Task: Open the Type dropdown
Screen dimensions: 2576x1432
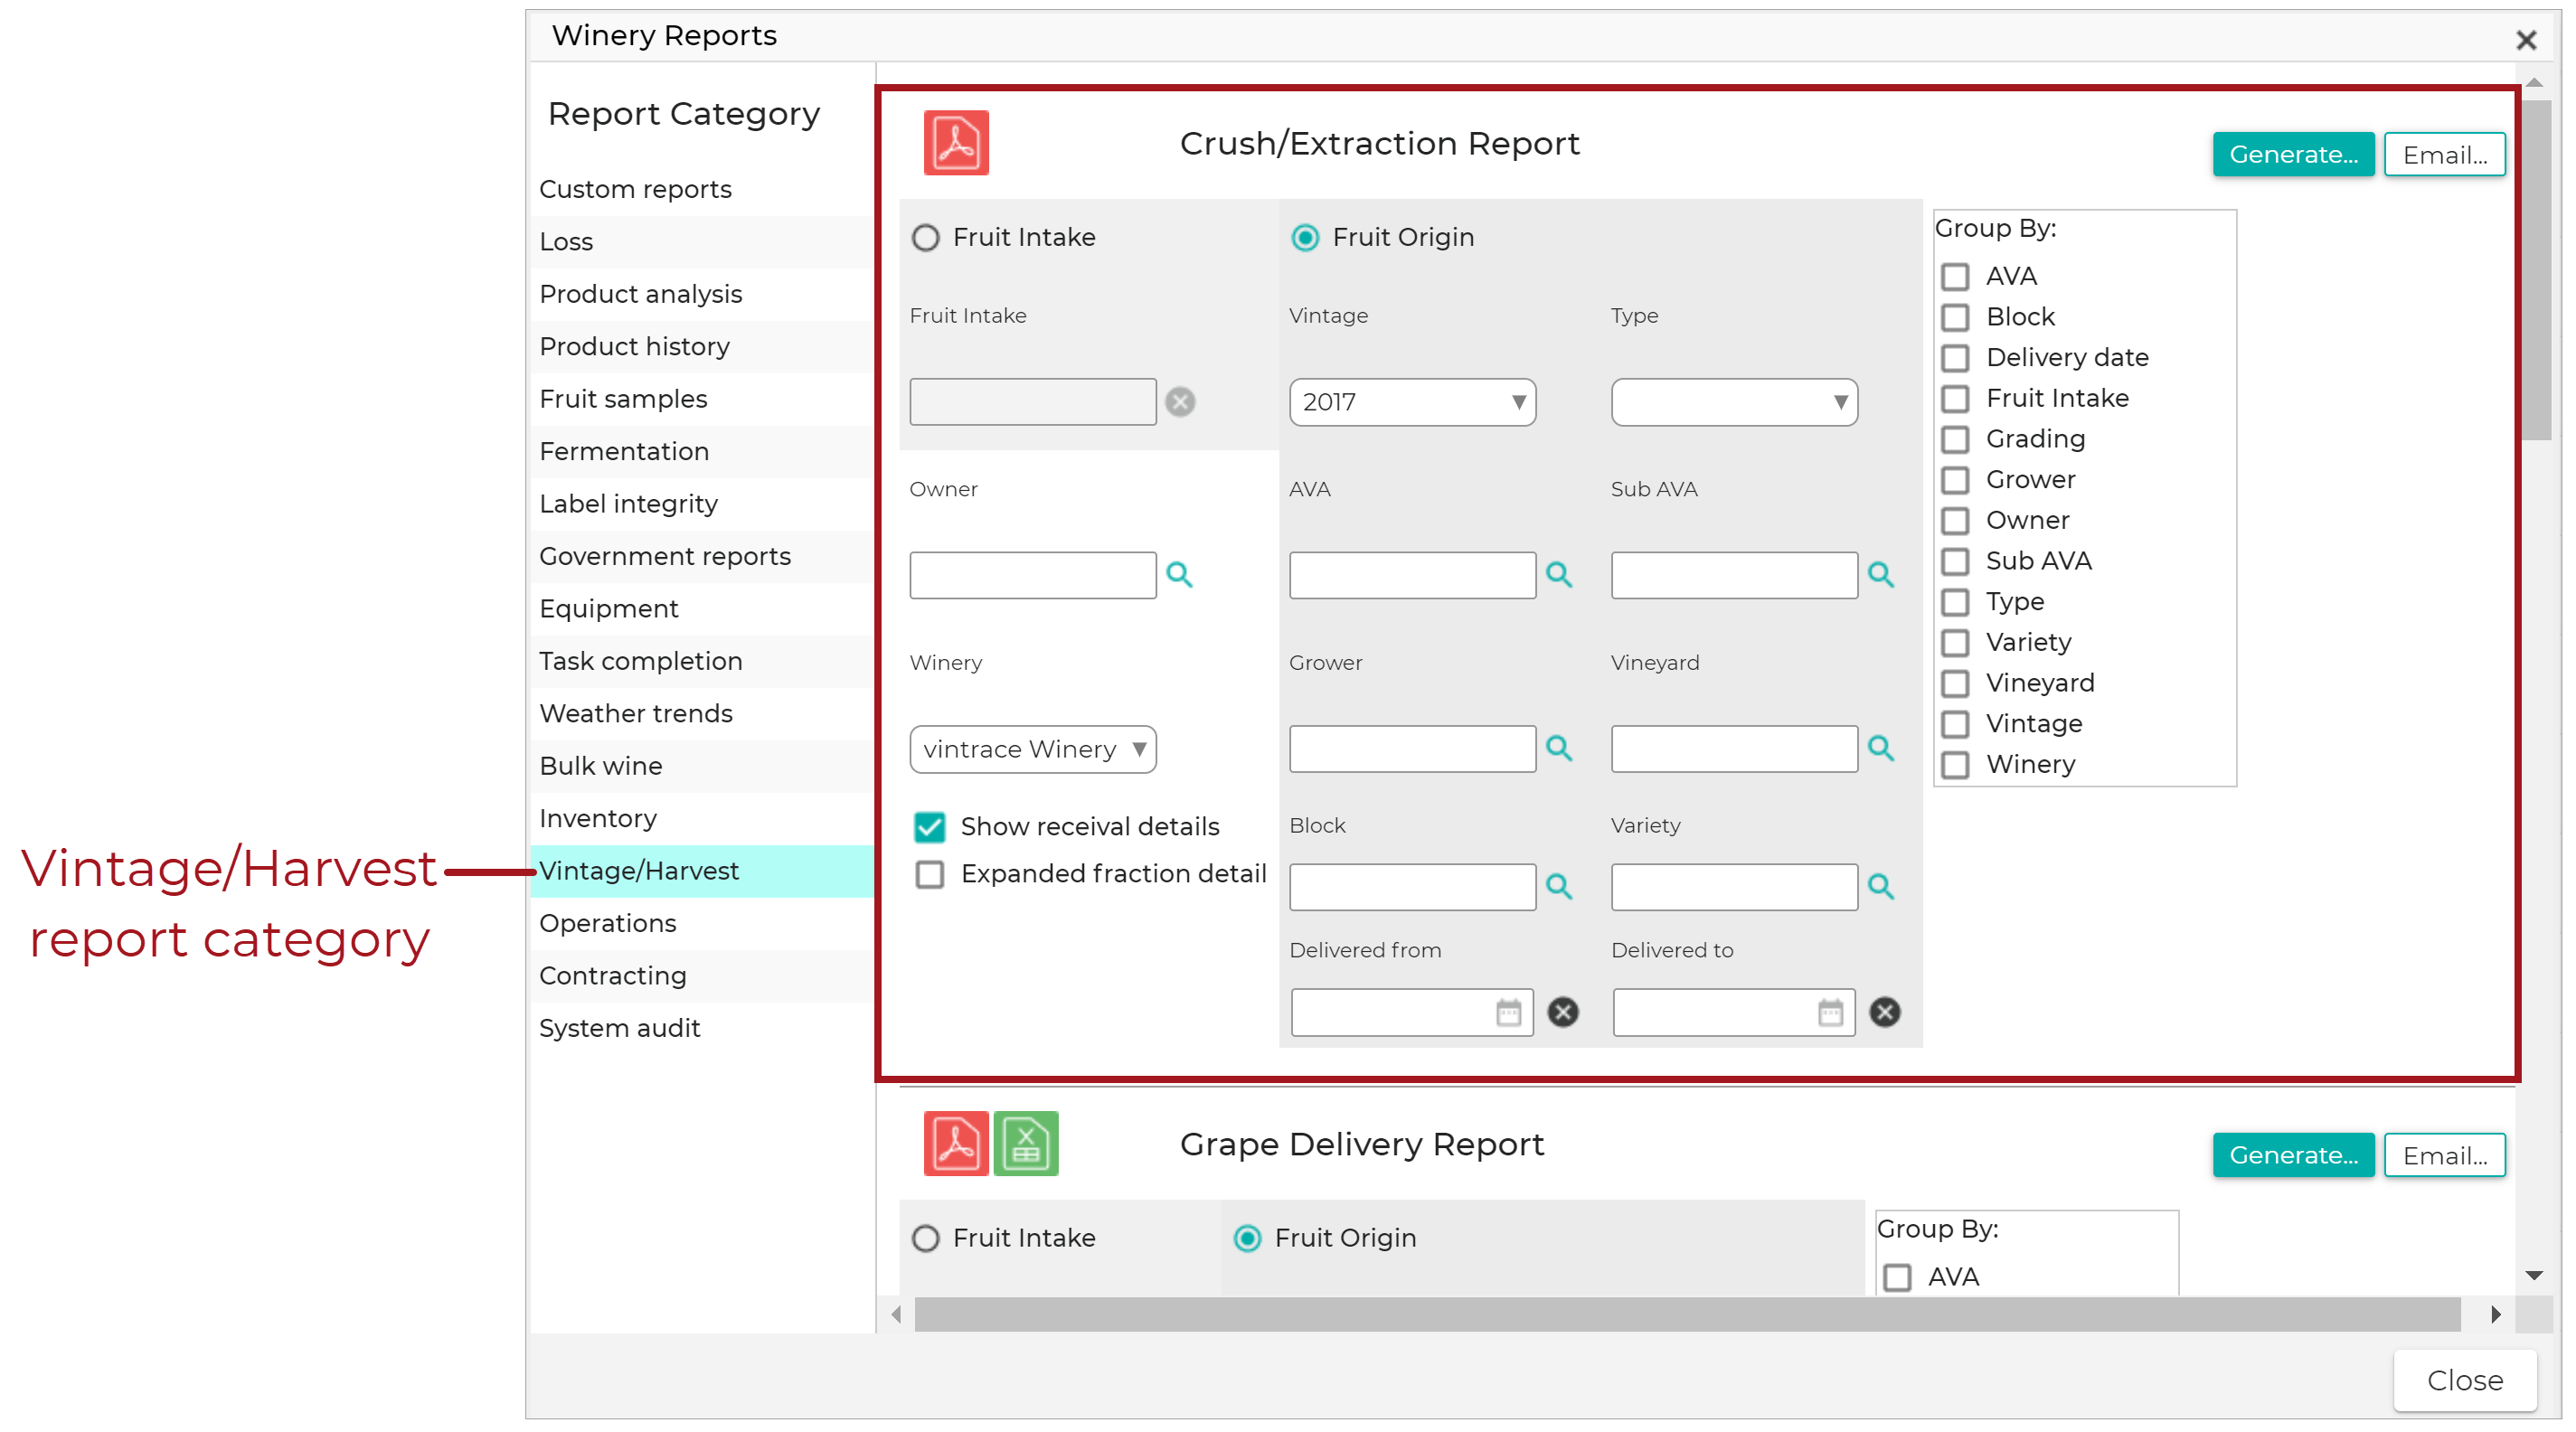Action: tap(1734, 402)
